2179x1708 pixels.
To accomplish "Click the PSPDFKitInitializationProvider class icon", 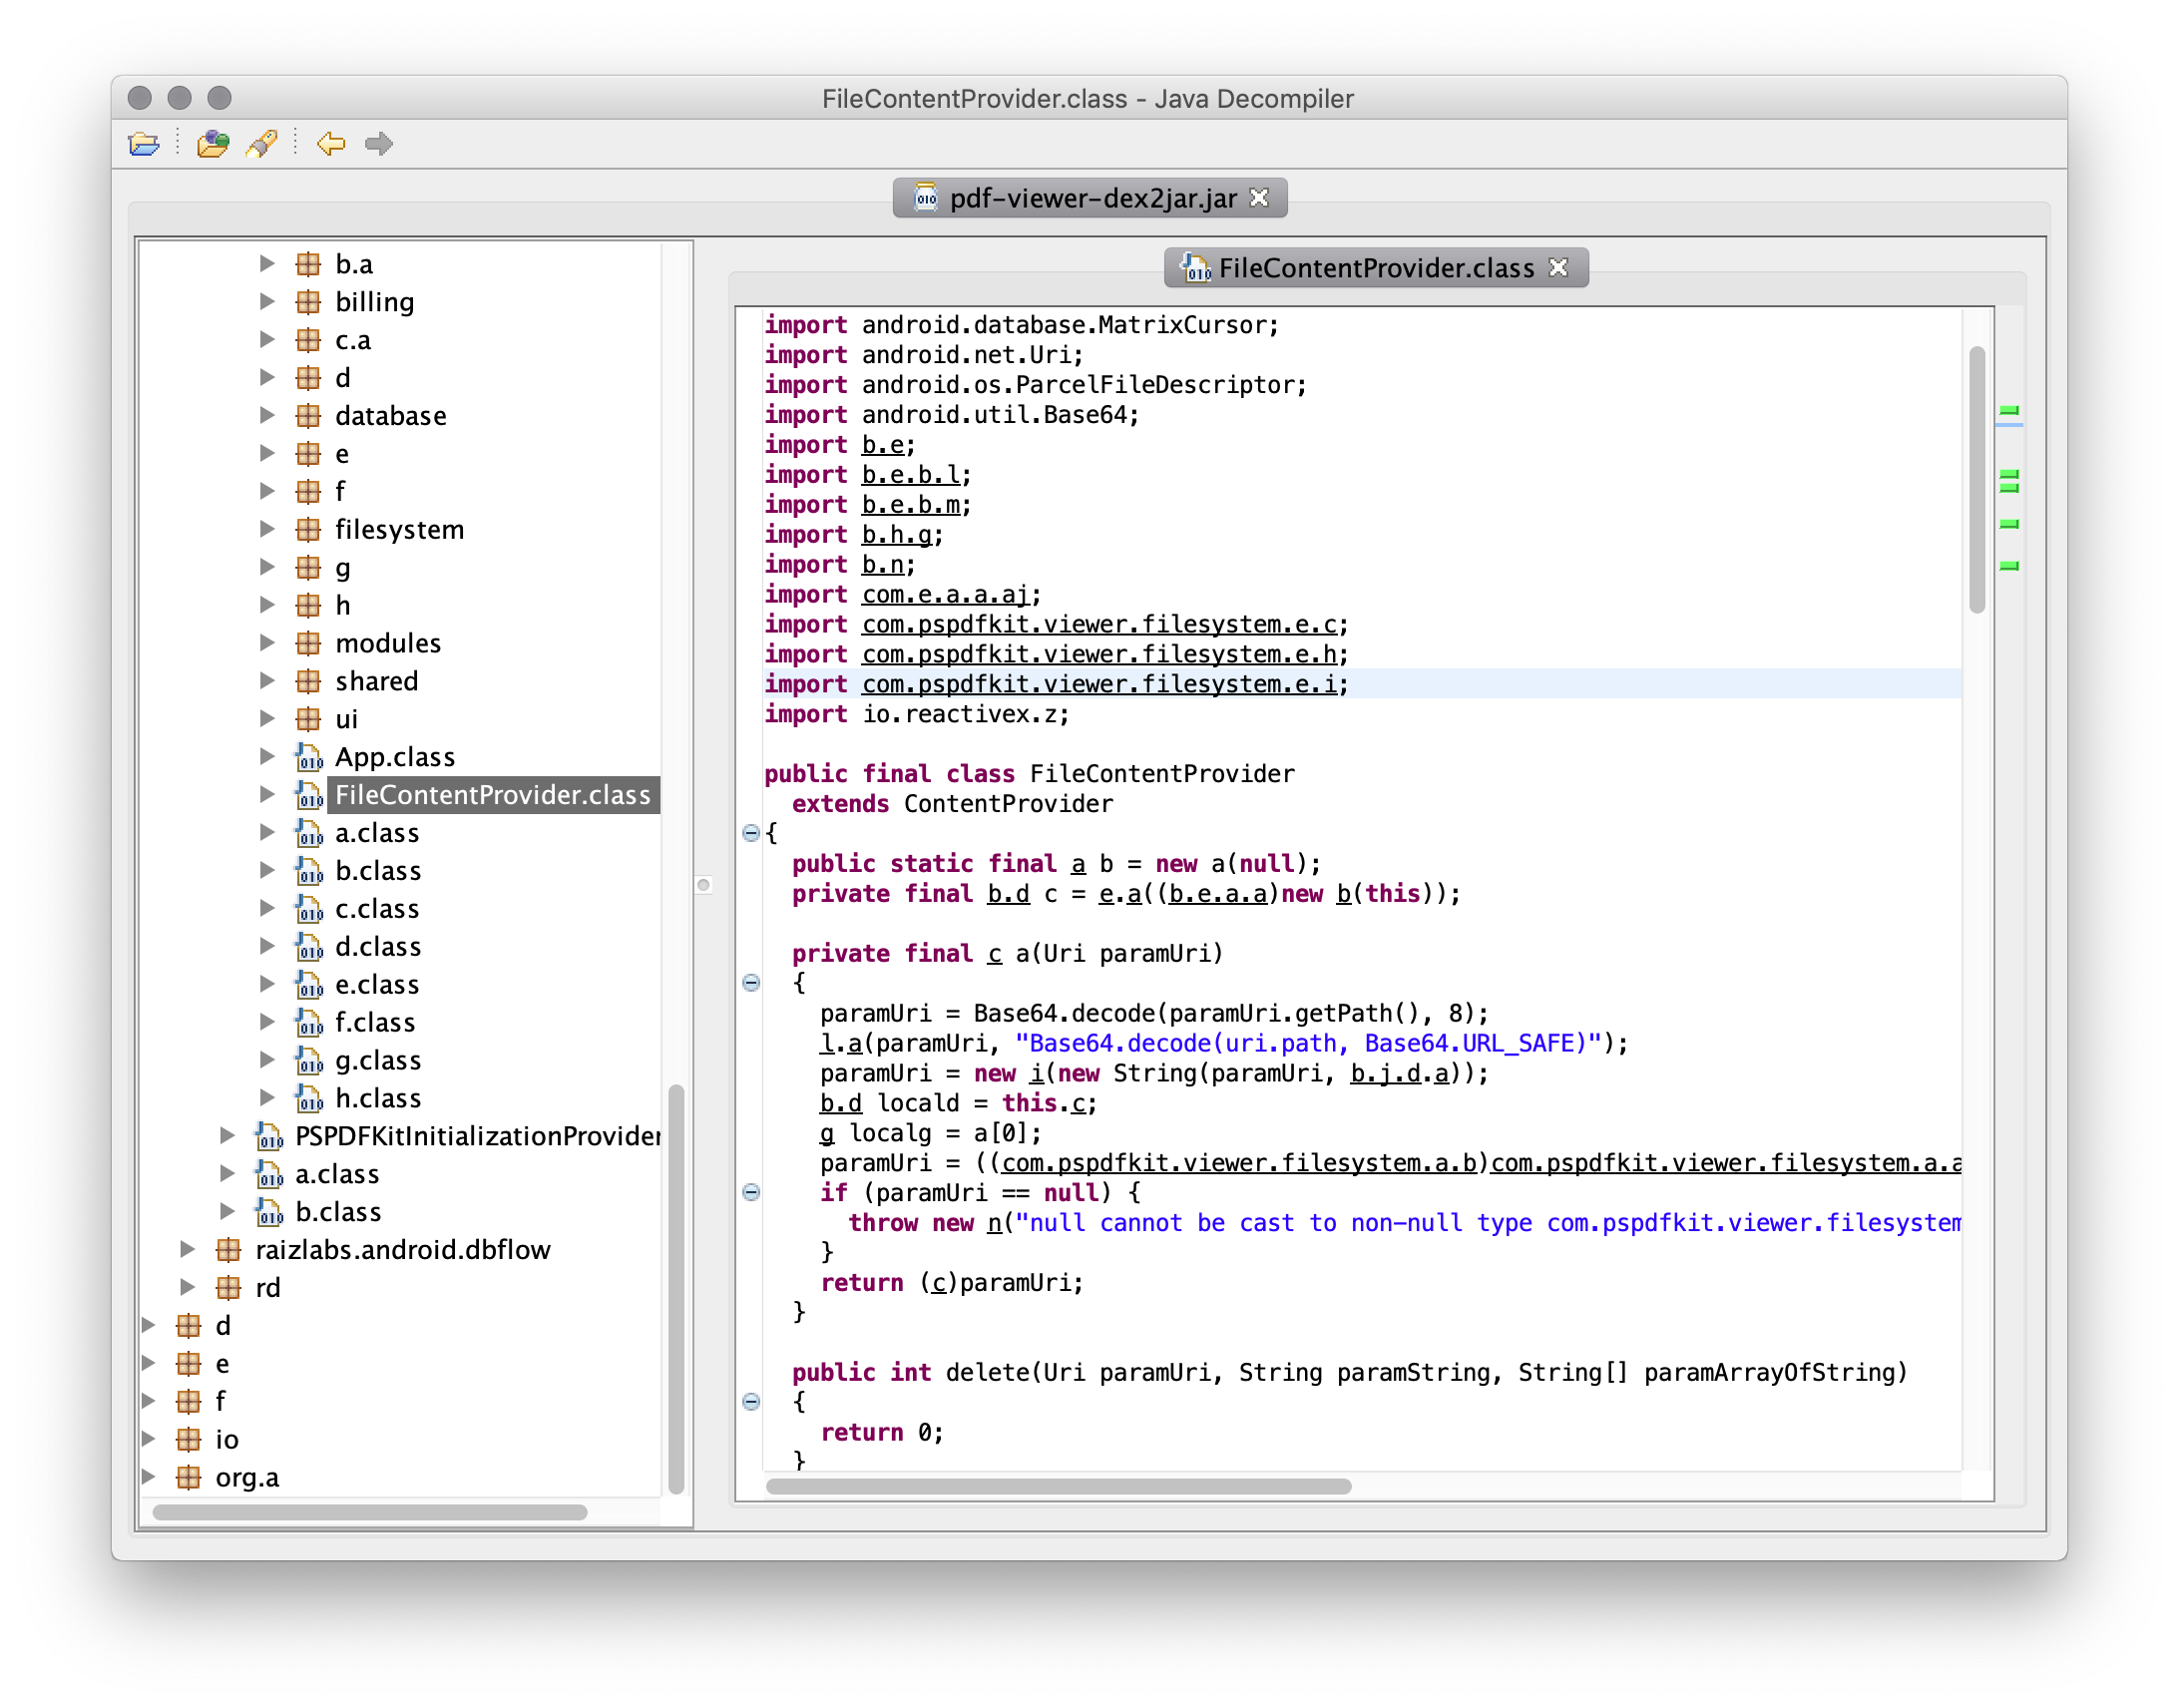I will (x=269, y=1137).
